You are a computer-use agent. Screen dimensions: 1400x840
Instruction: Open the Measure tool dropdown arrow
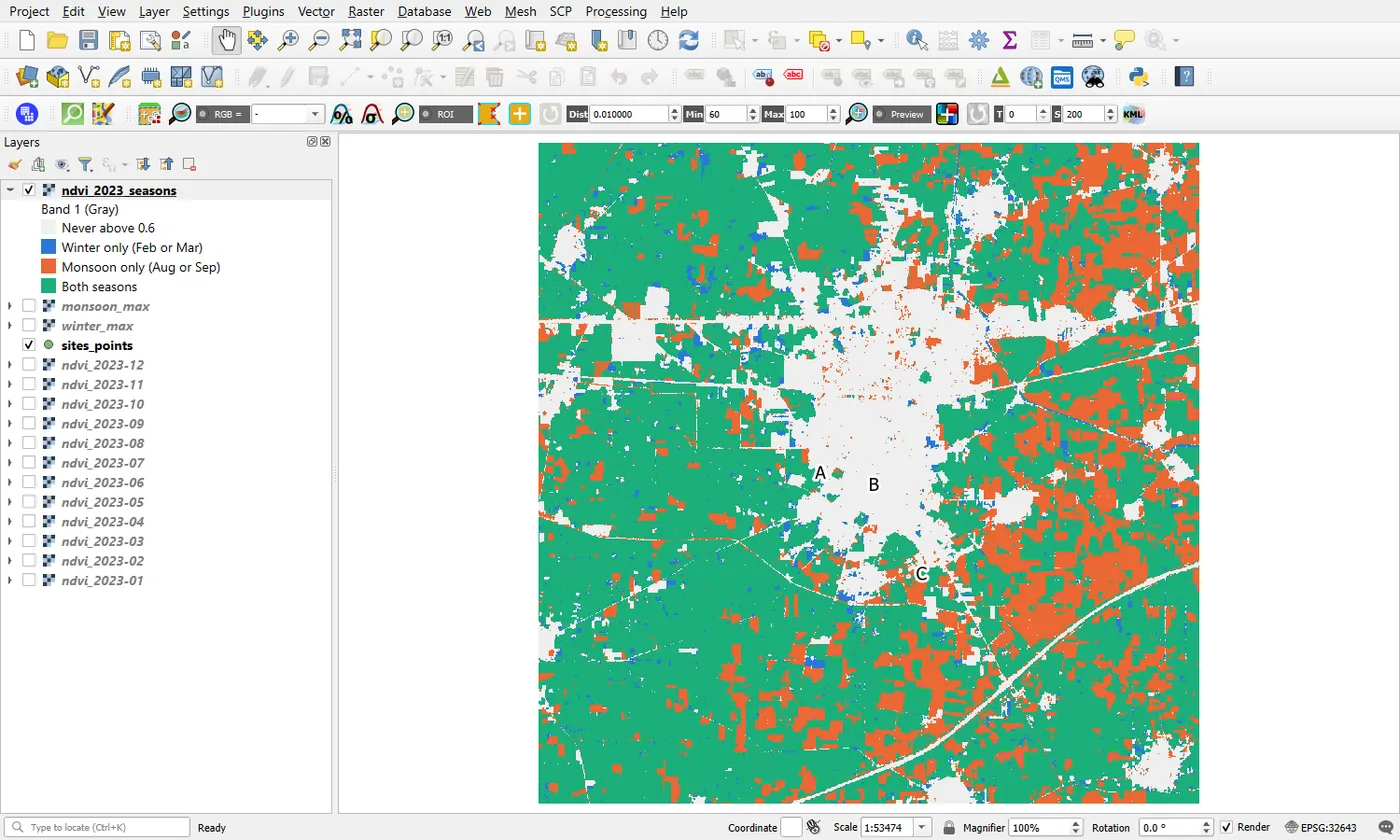click(x=1103, y=41)
